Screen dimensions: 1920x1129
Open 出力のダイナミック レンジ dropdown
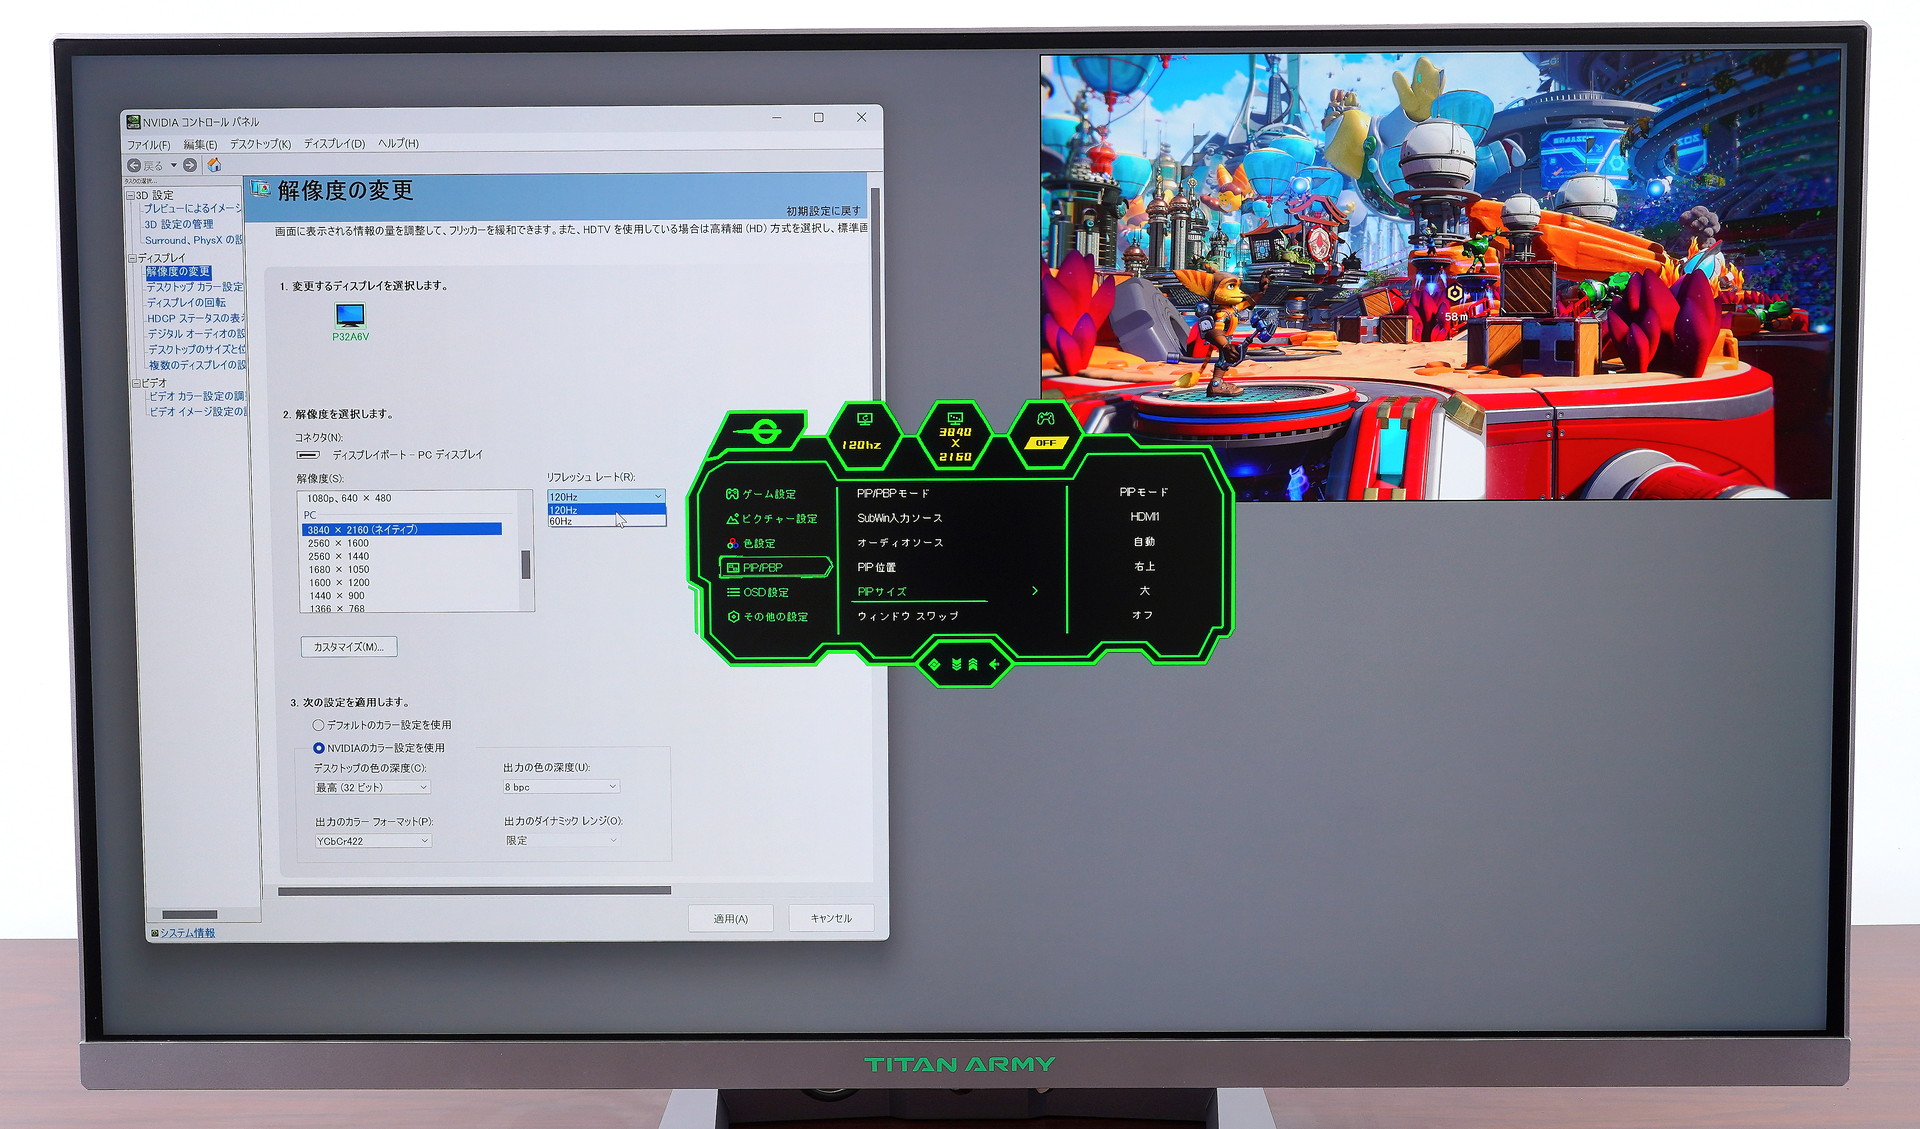click(562, 840)
